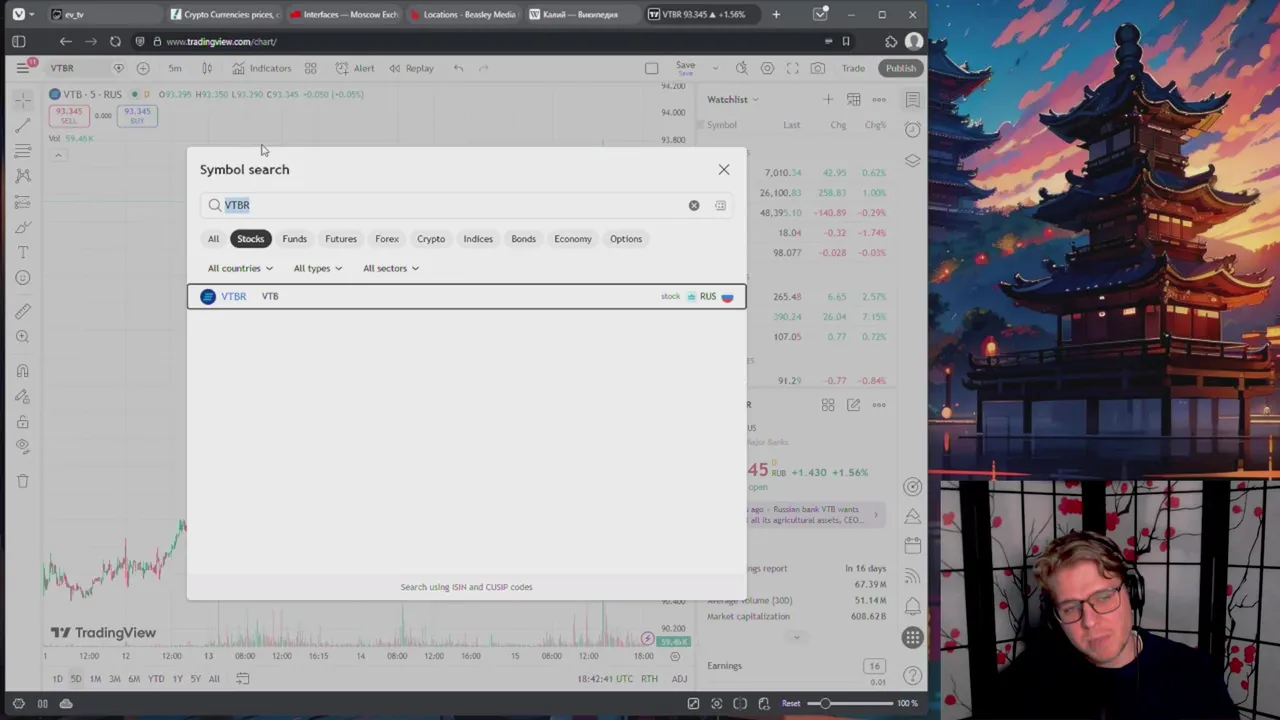Open the Alerts clock icon in right sidebar
The image size is (1280, 720).
tap(912, 130)
